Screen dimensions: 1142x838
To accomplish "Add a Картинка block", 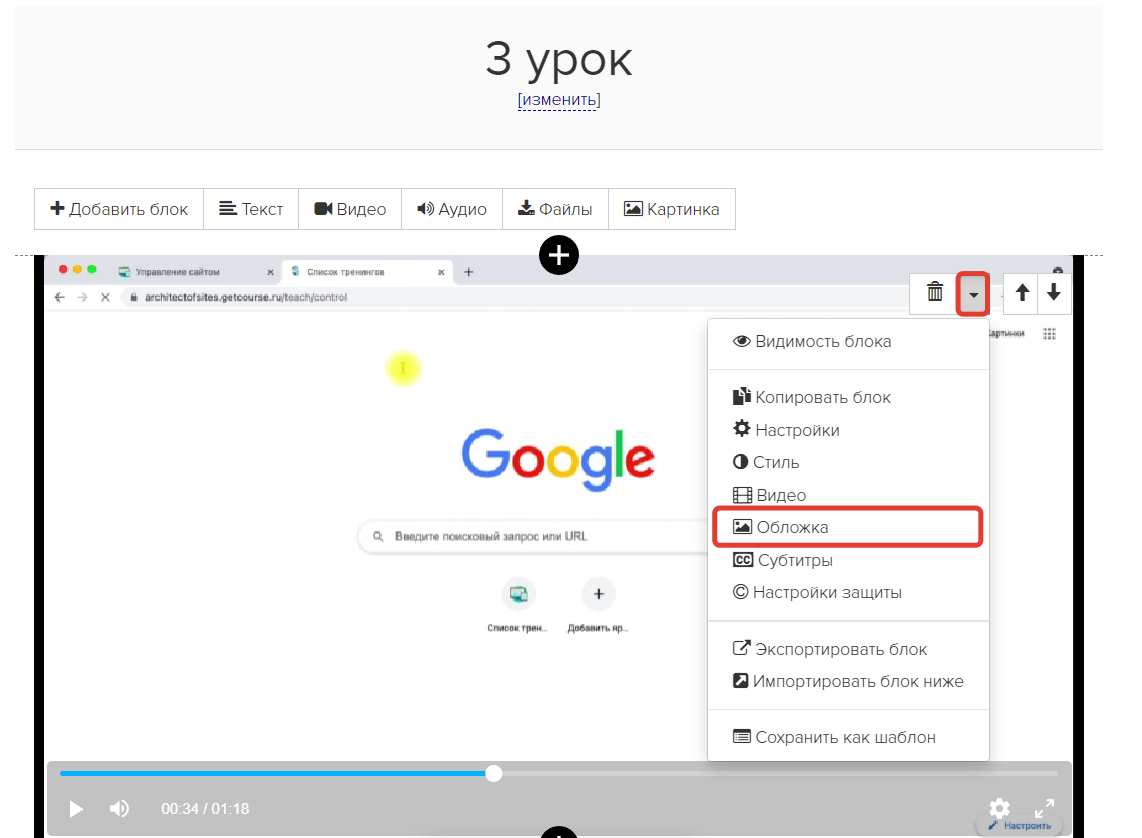I will pos(672,209).
